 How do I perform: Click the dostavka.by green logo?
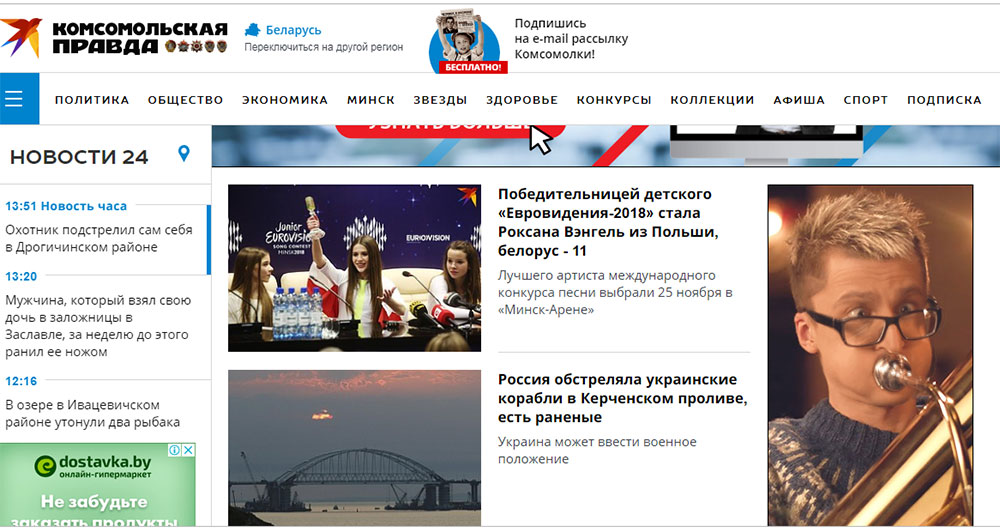click(x=45, y=466)
